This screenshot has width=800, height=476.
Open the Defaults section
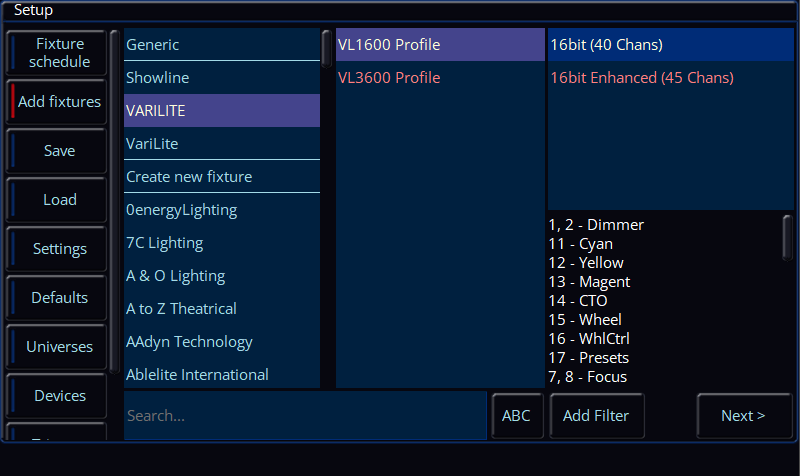[57, 297]
